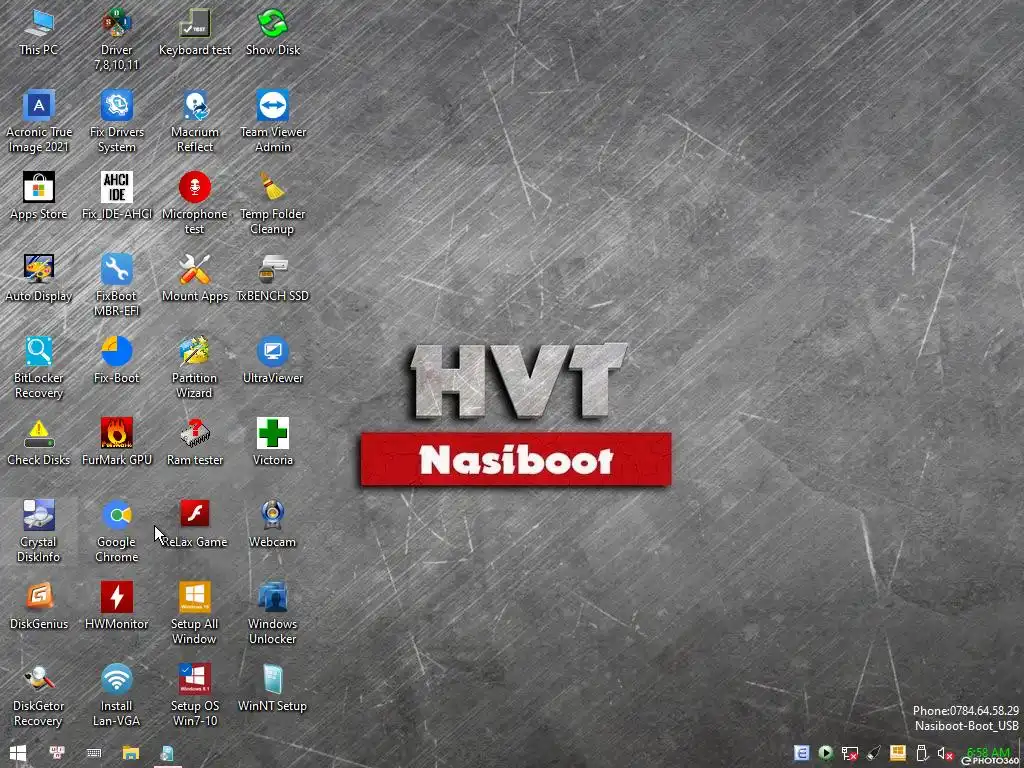The width and height of the screenshot is (1024, 768).
Task: Open This PC desktop icon
Action: click(39, 33)
